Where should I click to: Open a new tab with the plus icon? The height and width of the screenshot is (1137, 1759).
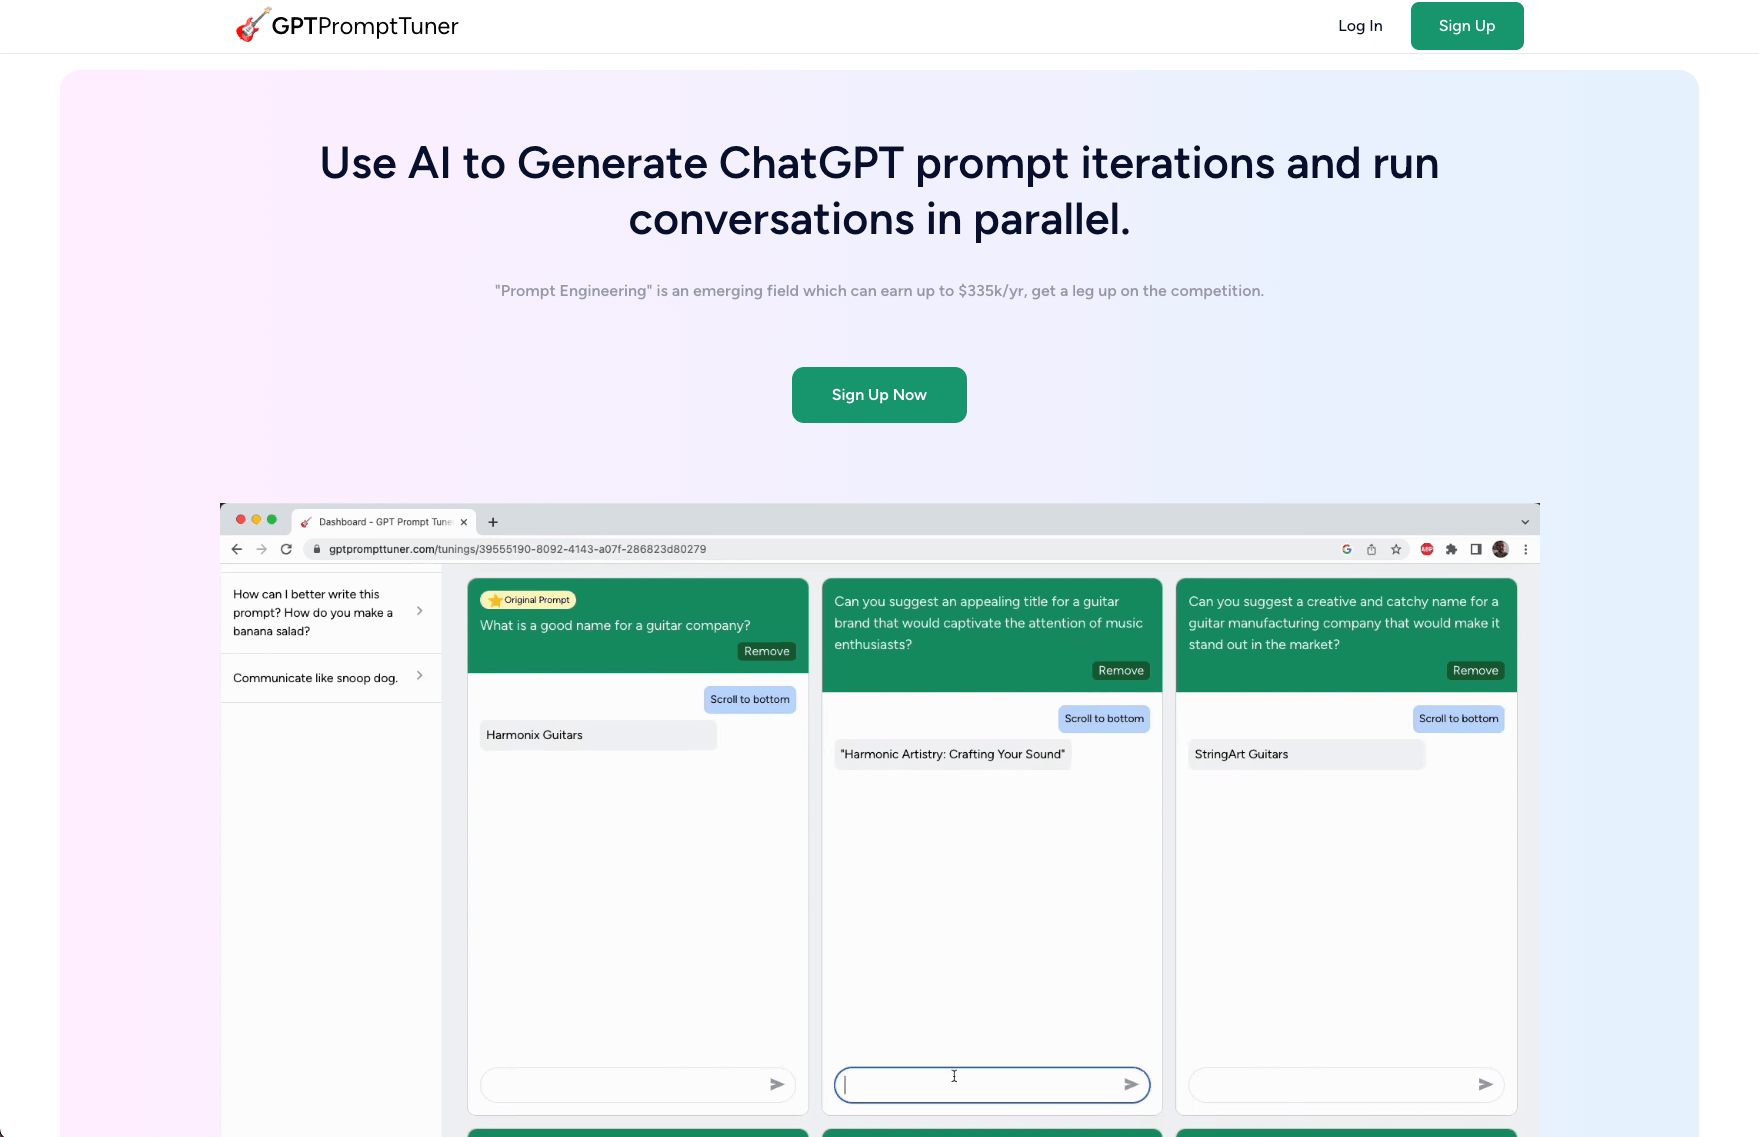point(493,522)
